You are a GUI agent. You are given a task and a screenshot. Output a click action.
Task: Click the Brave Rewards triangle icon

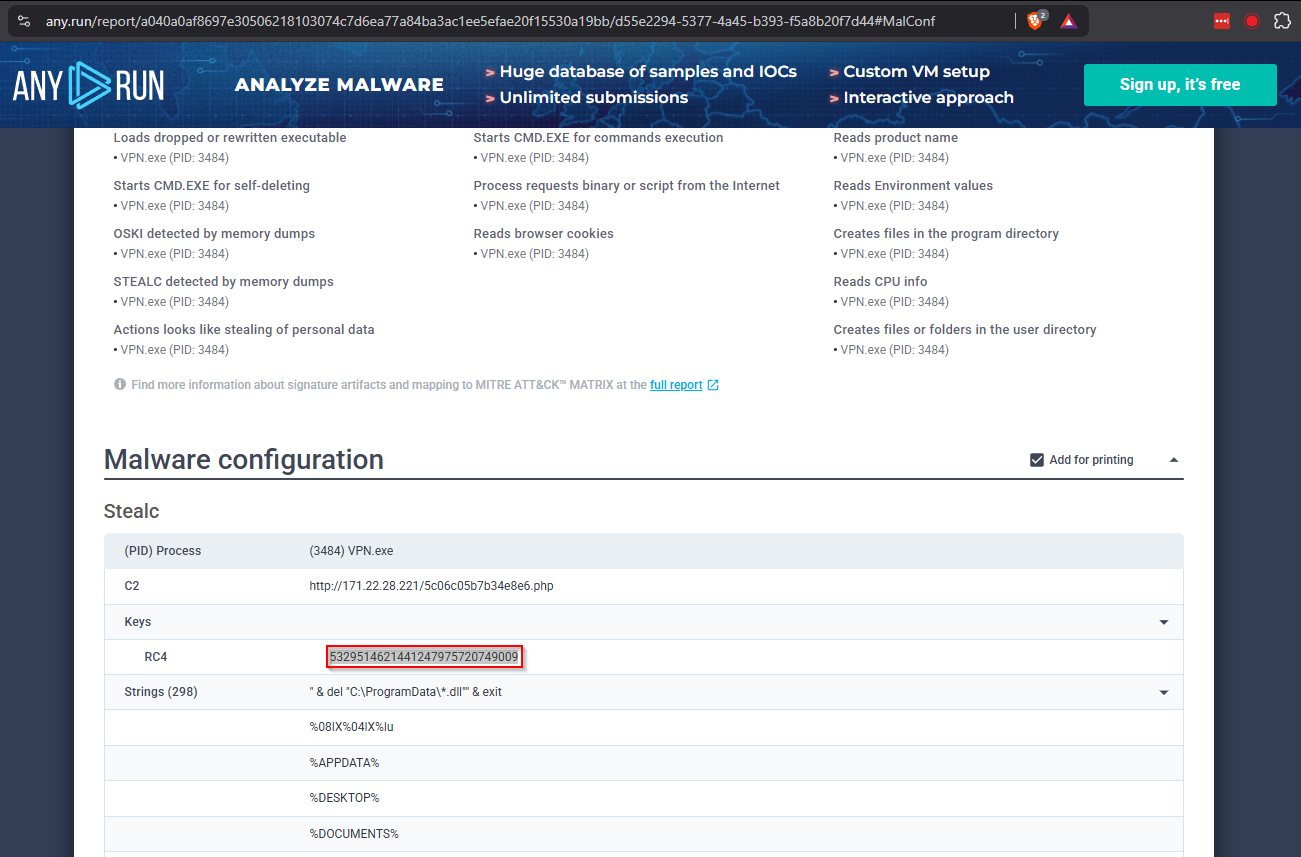click(x=1068, y=21)
